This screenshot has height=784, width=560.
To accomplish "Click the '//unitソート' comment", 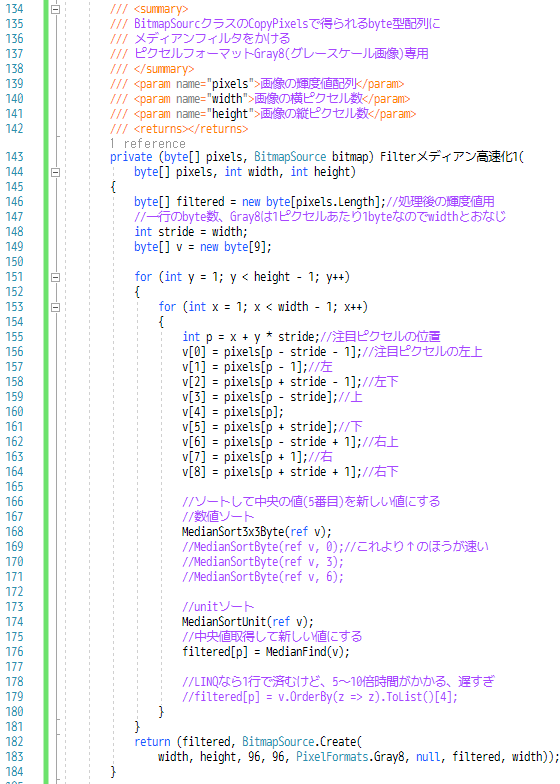I will [x=218, y=606].
